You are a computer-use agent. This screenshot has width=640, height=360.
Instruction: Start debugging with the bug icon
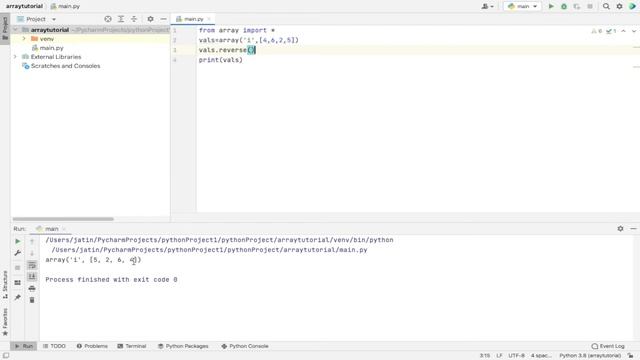(x=564, y=6)
